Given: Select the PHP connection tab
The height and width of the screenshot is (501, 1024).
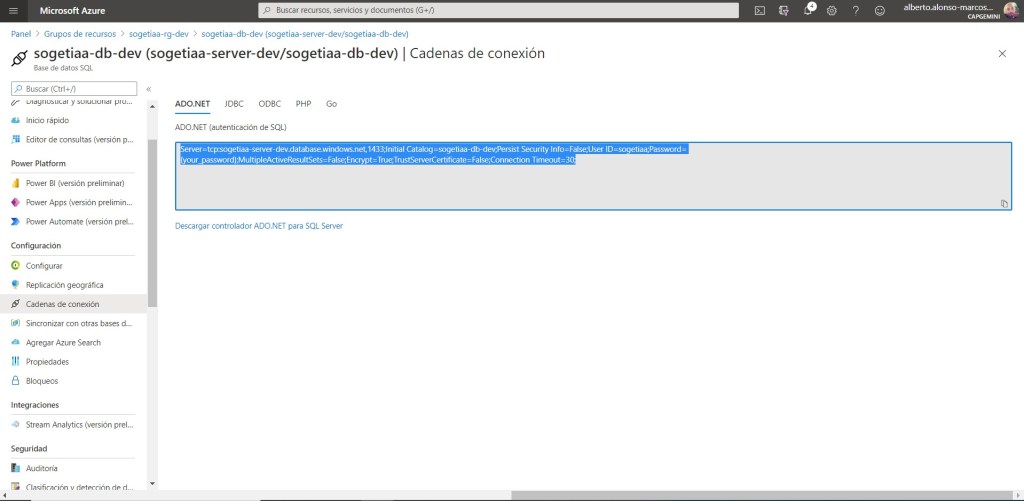Looking at the screenshot, I should pos(303,104).
